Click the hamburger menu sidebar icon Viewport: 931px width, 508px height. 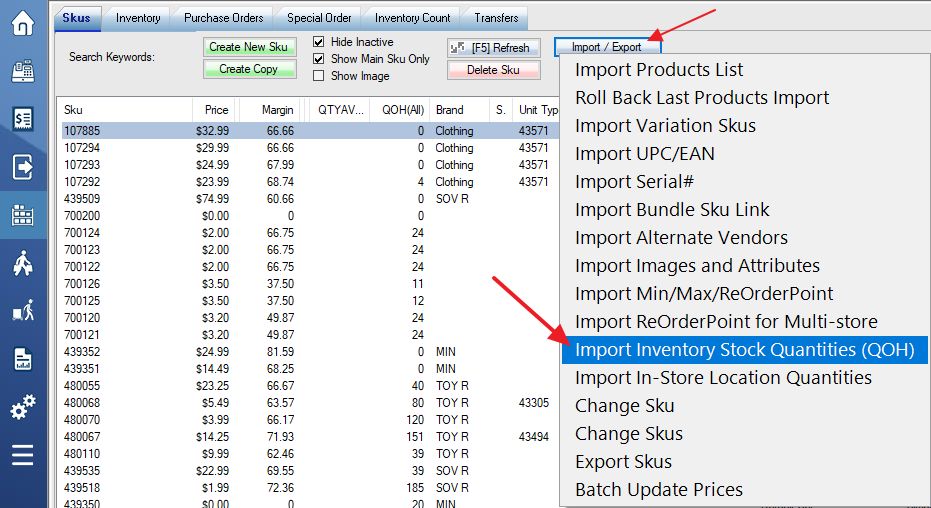pos(23,455)
